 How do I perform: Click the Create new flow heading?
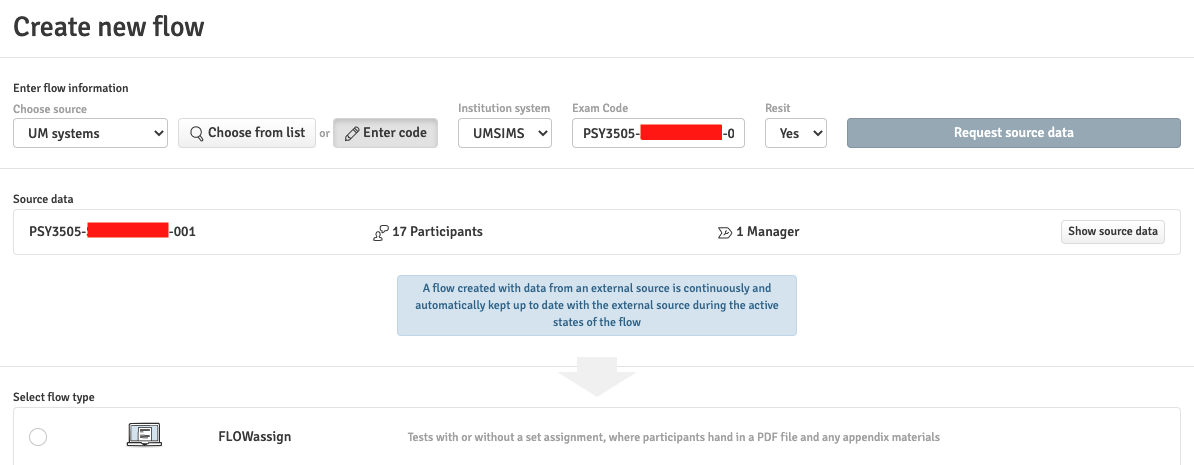(109, 27)
